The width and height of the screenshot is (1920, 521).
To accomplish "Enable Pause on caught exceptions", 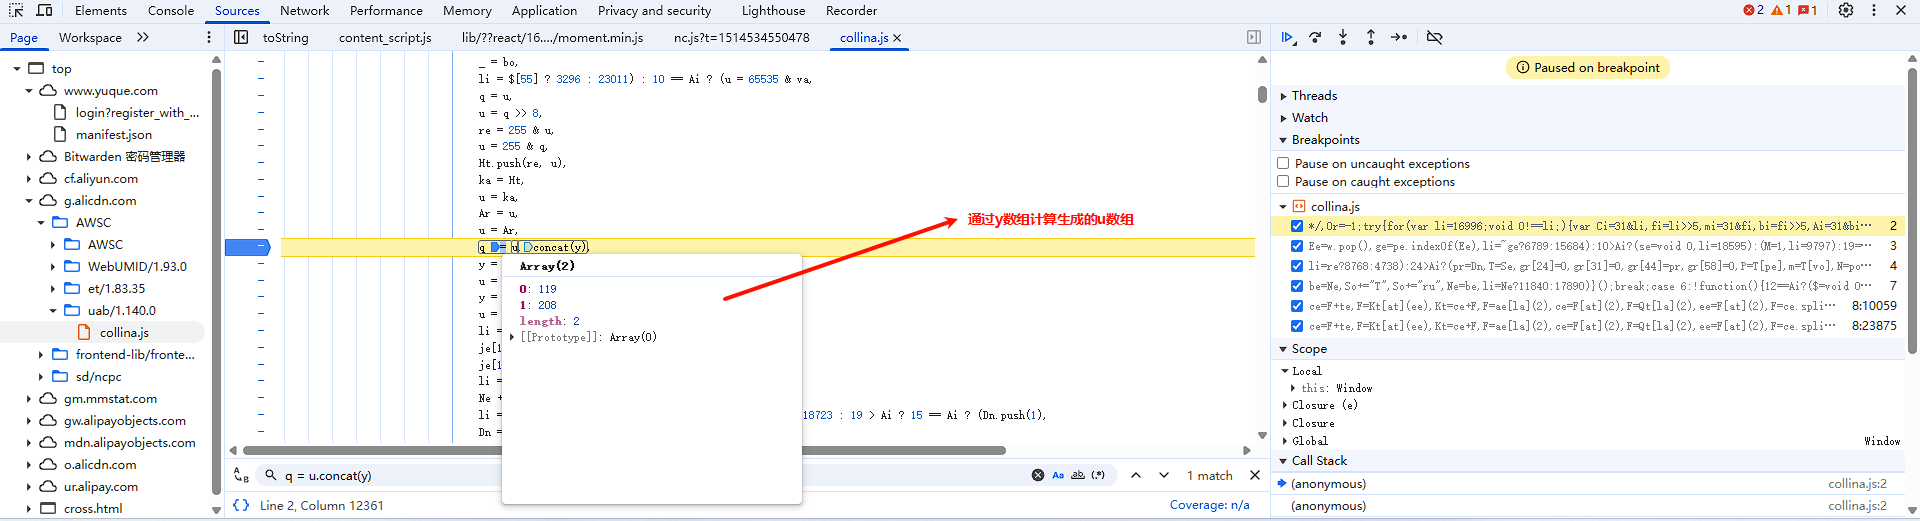I will tap(1283, 181).
